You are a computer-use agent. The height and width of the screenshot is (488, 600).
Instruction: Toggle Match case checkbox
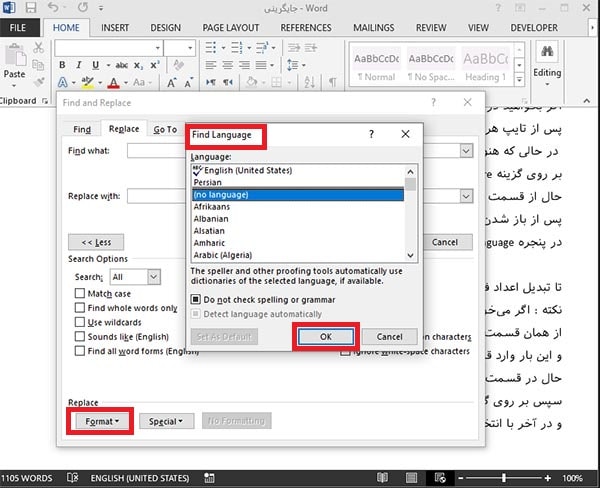pos(80,293)
